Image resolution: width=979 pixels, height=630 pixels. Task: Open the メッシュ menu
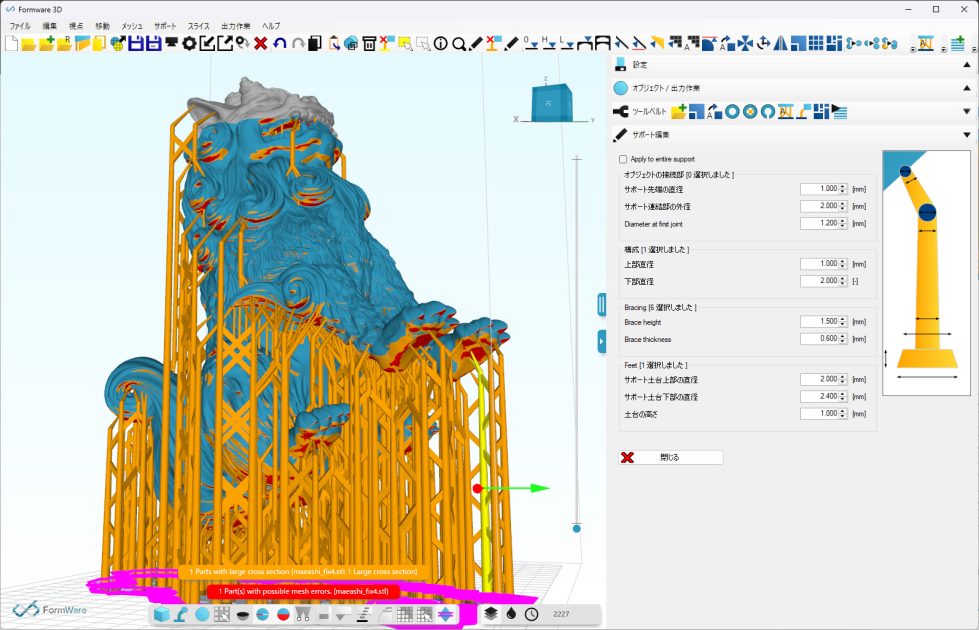click(131, 25)
